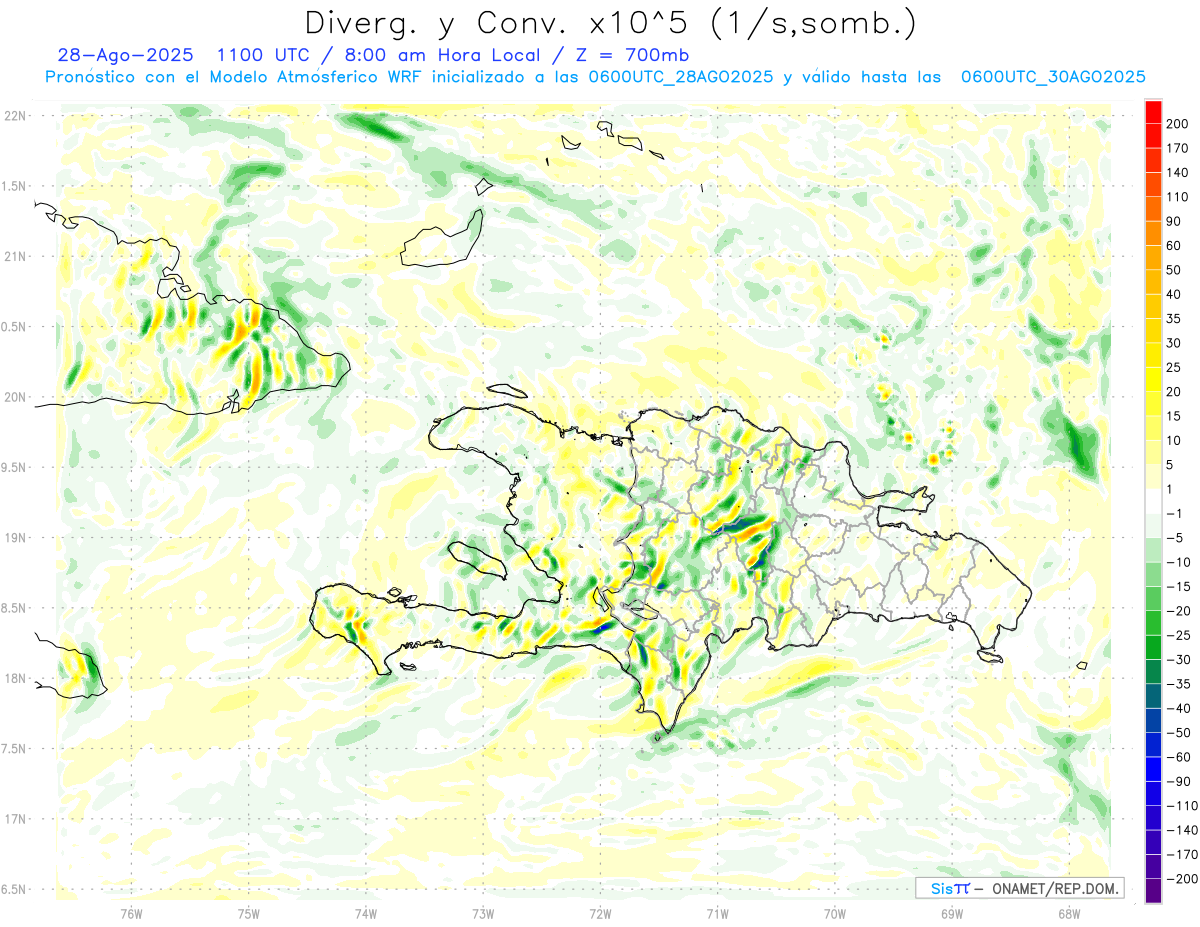1200x927 pixels.
Task: Click the '17N' latitude label
Action: click(15, 819)
